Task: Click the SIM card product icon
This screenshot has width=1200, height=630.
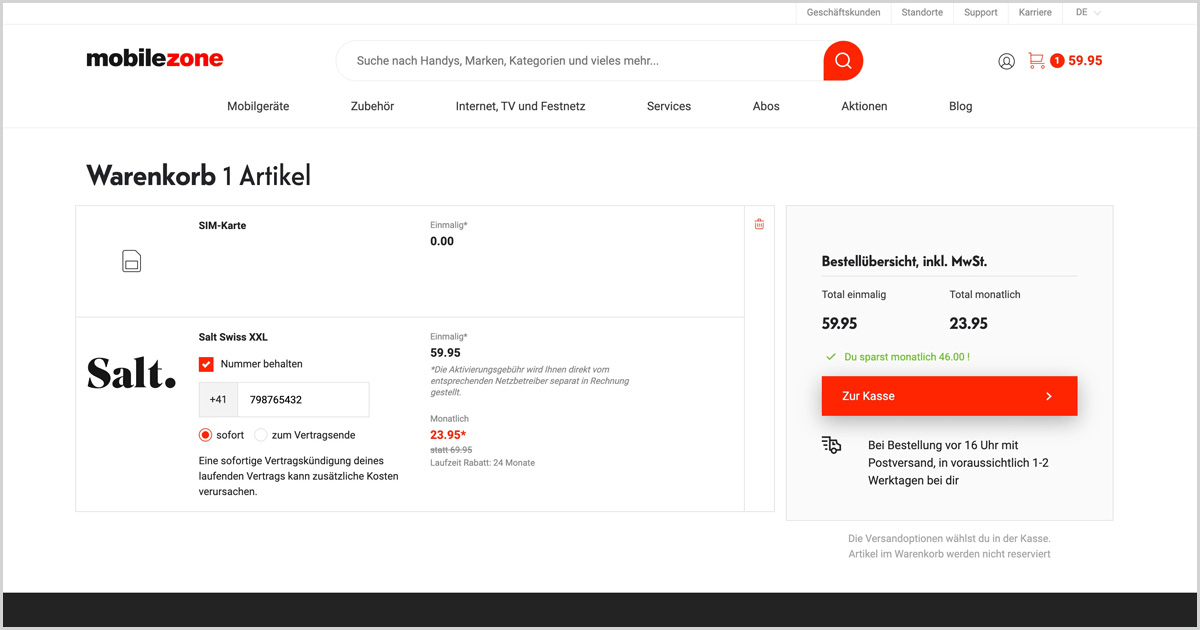Action: point(131,262)
